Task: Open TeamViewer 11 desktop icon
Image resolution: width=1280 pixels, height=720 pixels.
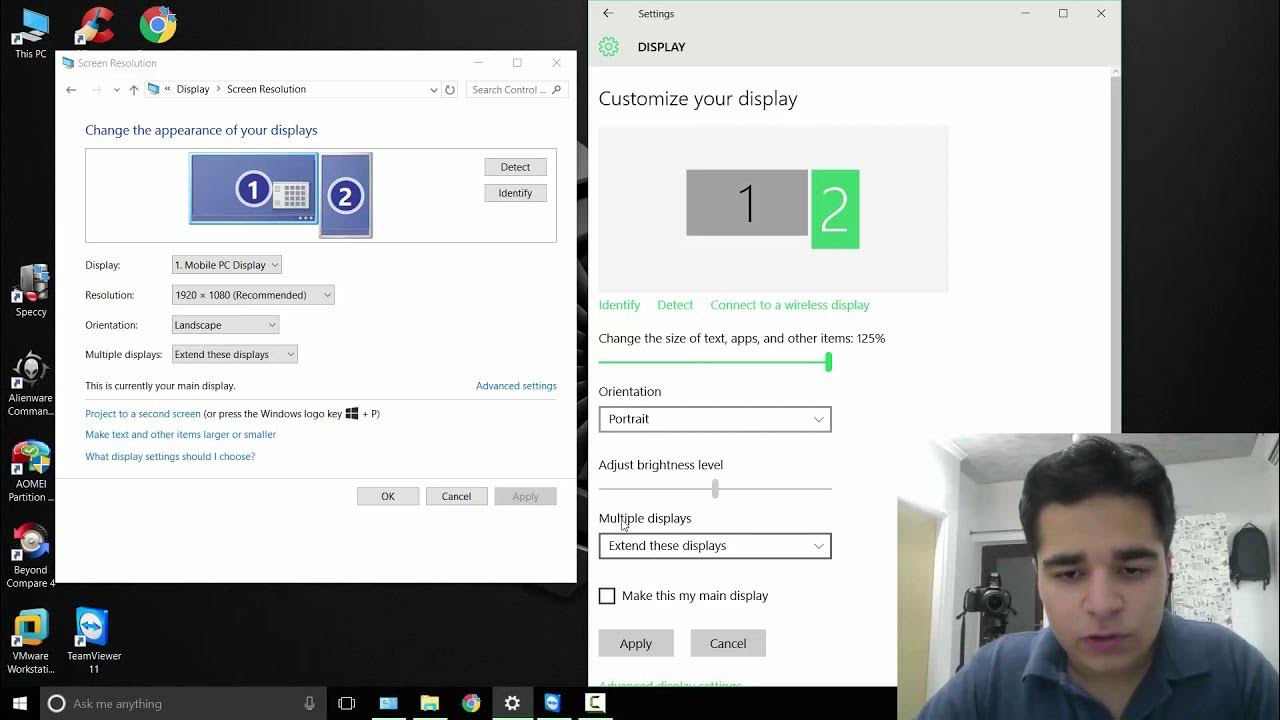Action: point(94,642)
